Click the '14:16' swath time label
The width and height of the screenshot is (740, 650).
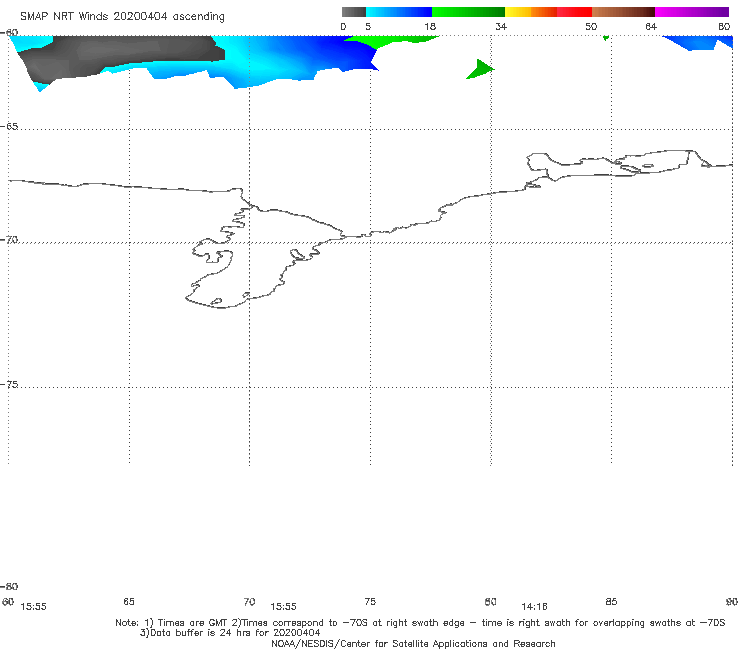pos(534,607)
